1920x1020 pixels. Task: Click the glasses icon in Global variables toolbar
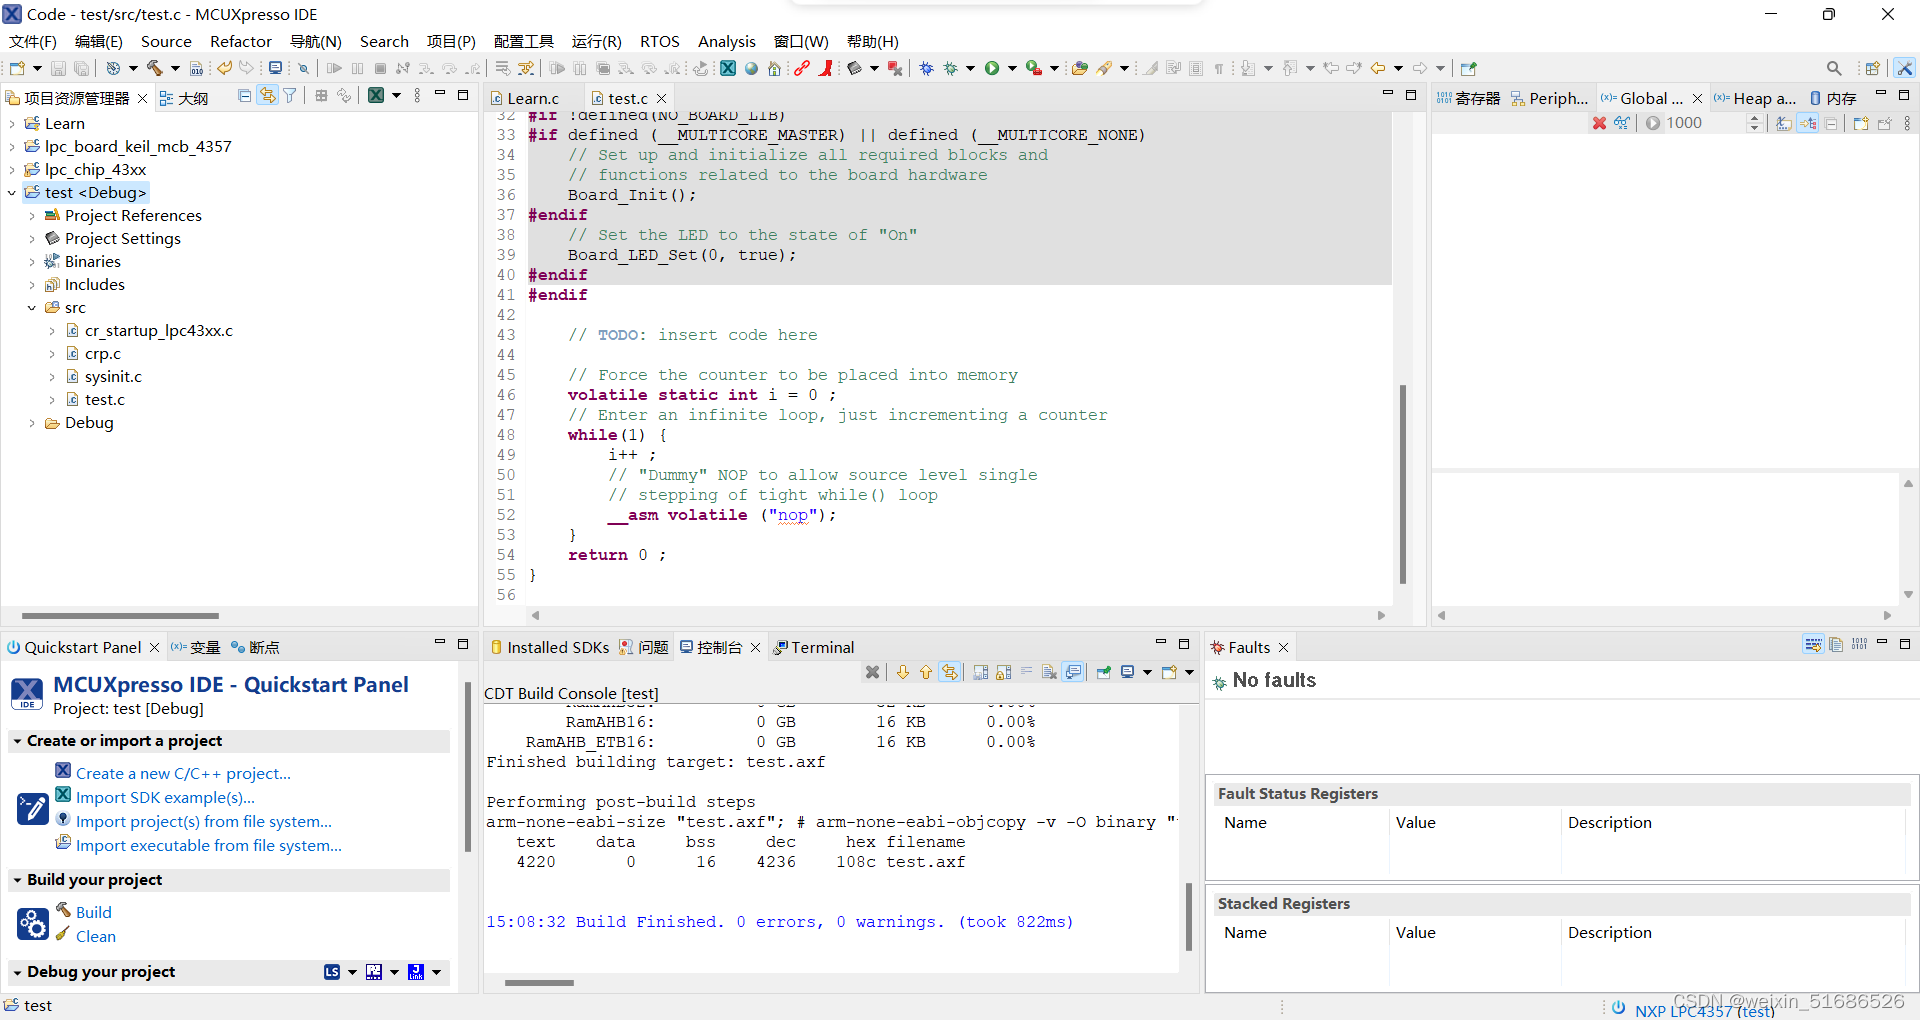[x=1622, y=123]
